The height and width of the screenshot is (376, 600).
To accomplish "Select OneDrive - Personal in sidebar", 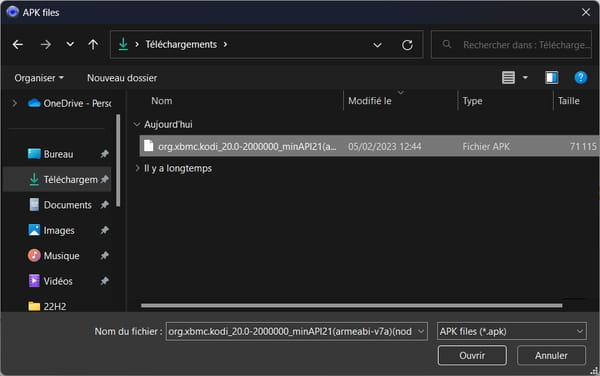I will pos(70,103).
